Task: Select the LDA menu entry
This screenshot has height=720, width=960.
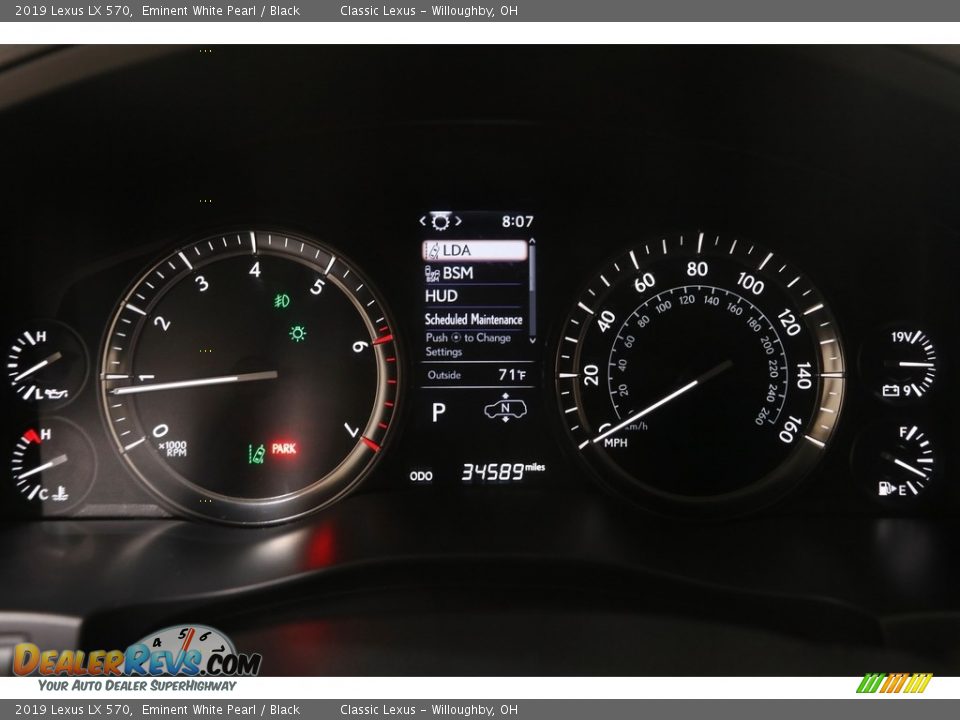Action: tap(474, 250)
